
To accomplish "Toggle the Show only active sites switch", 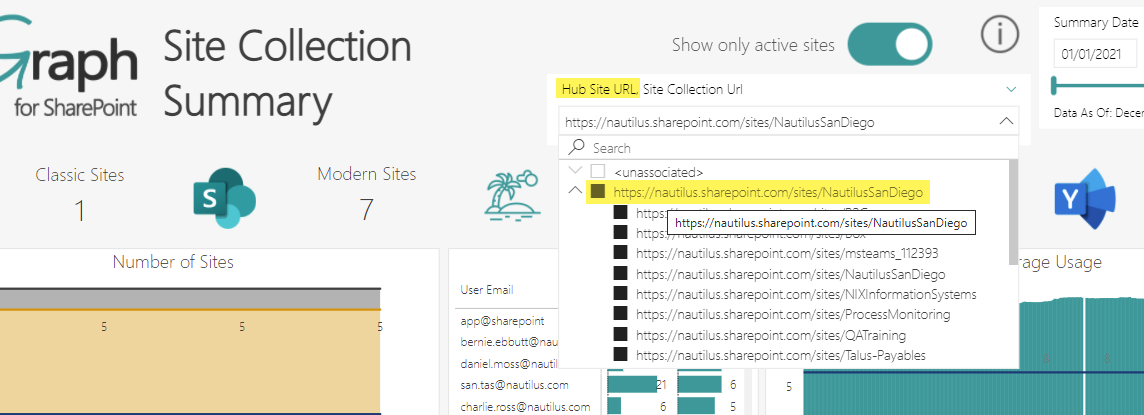I will 890,45.
